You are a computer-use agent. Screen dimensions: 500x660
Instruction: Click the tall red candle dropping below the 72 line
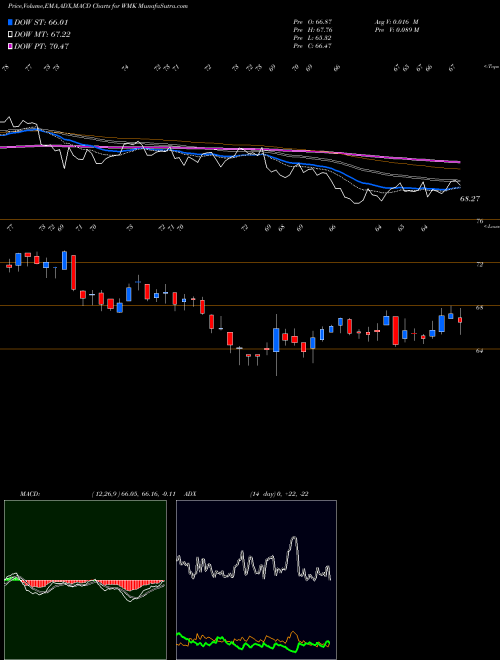pyautogui.click(x=74, y=272)
